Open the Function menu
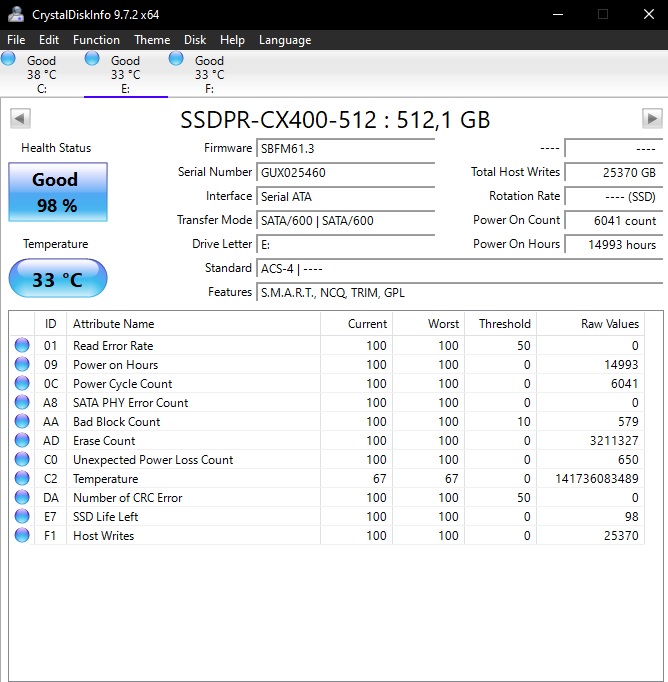 click(x=96, y=40)
